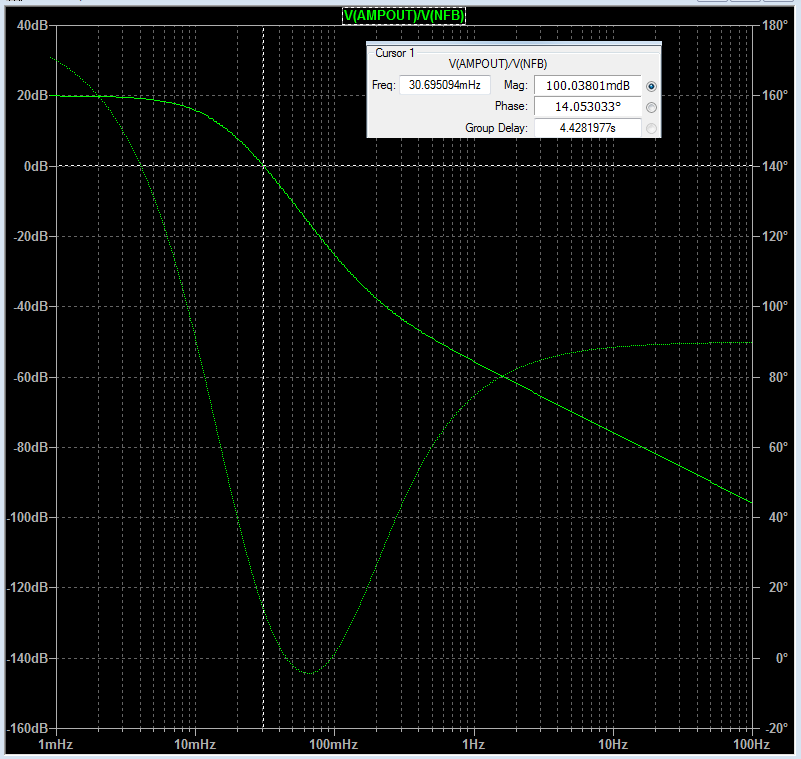Click the 40° right axis label

(x=778, y=517)
